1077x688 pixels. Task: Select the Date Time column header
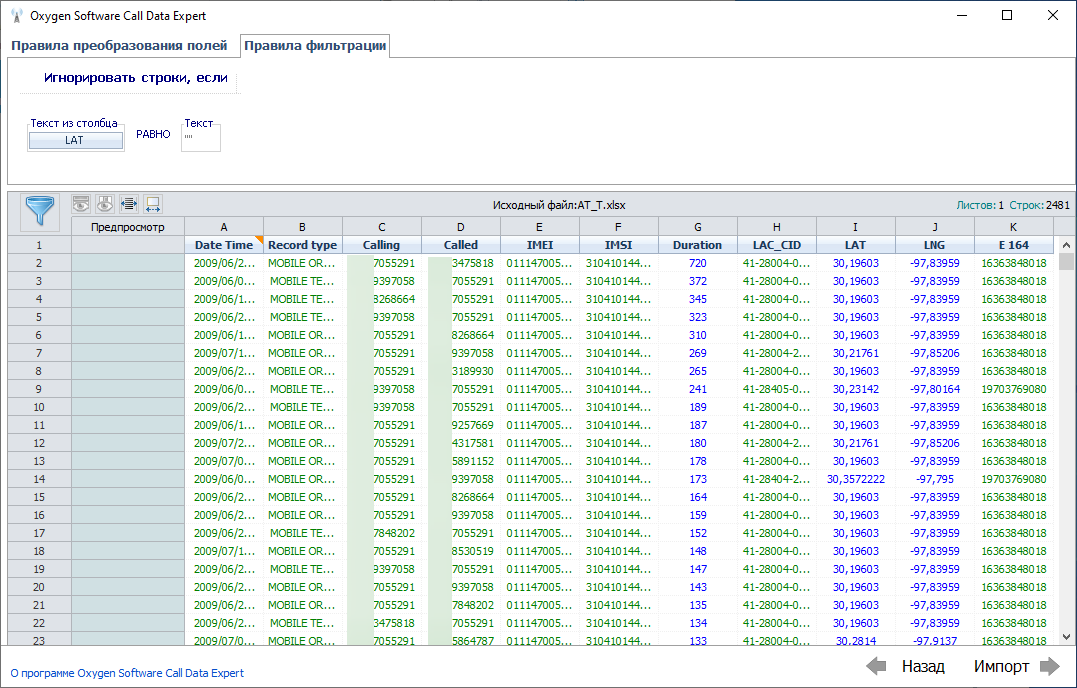(x=224, y=245)
